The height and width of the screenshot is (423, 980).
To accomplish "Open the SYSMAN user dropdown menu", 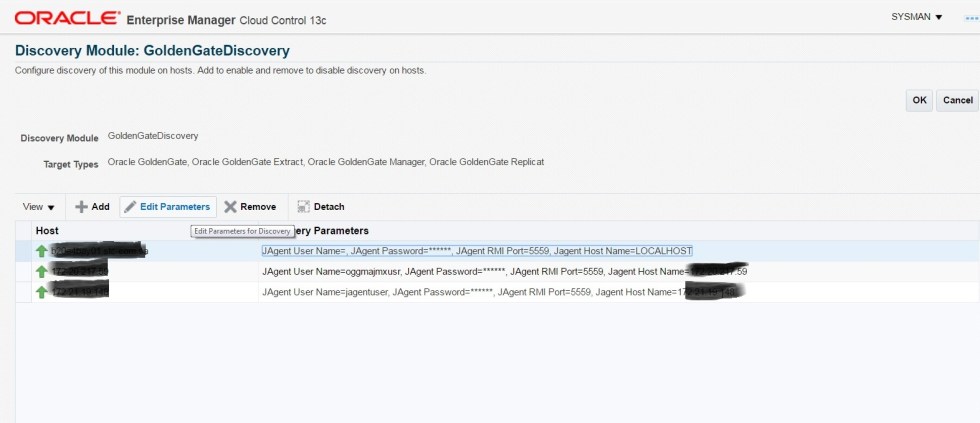I will [916, 17].
